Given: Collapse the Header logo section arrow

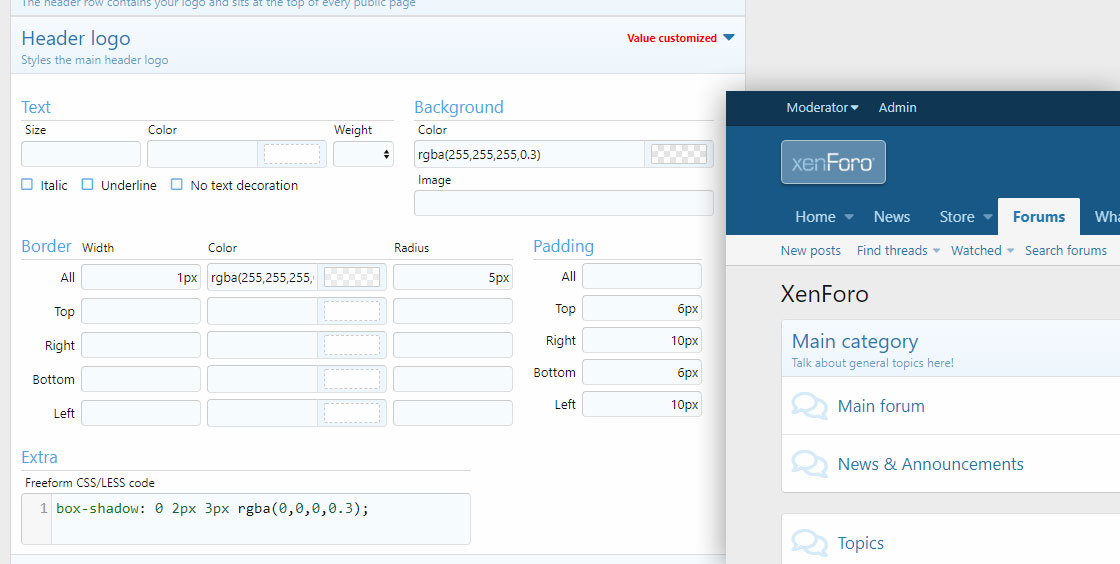Looking at the screenshot, I should (x=728, y=38).
